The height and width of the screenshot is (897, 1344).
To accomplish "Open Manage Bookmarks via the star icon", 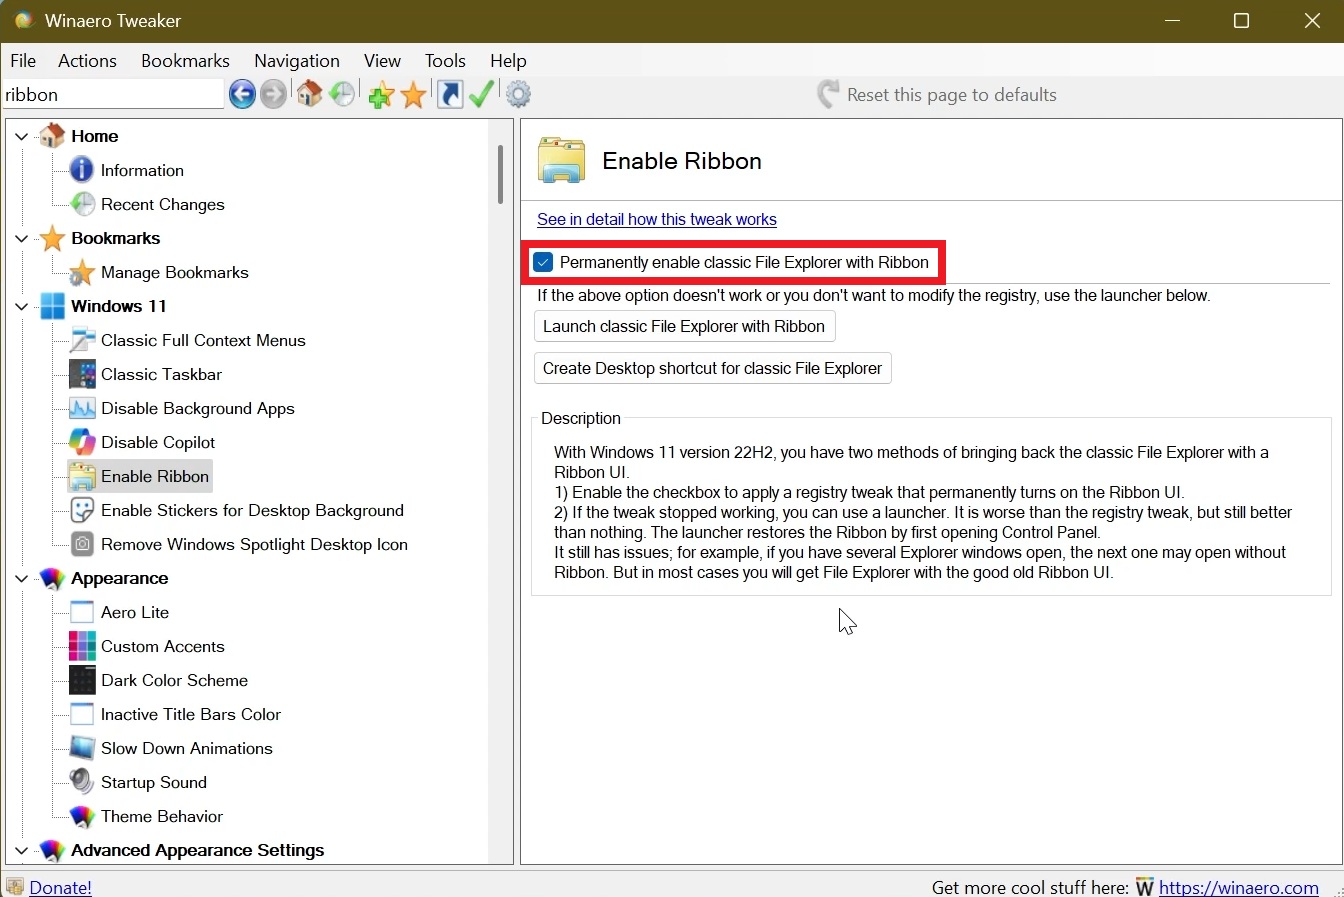I will point(414,94).
